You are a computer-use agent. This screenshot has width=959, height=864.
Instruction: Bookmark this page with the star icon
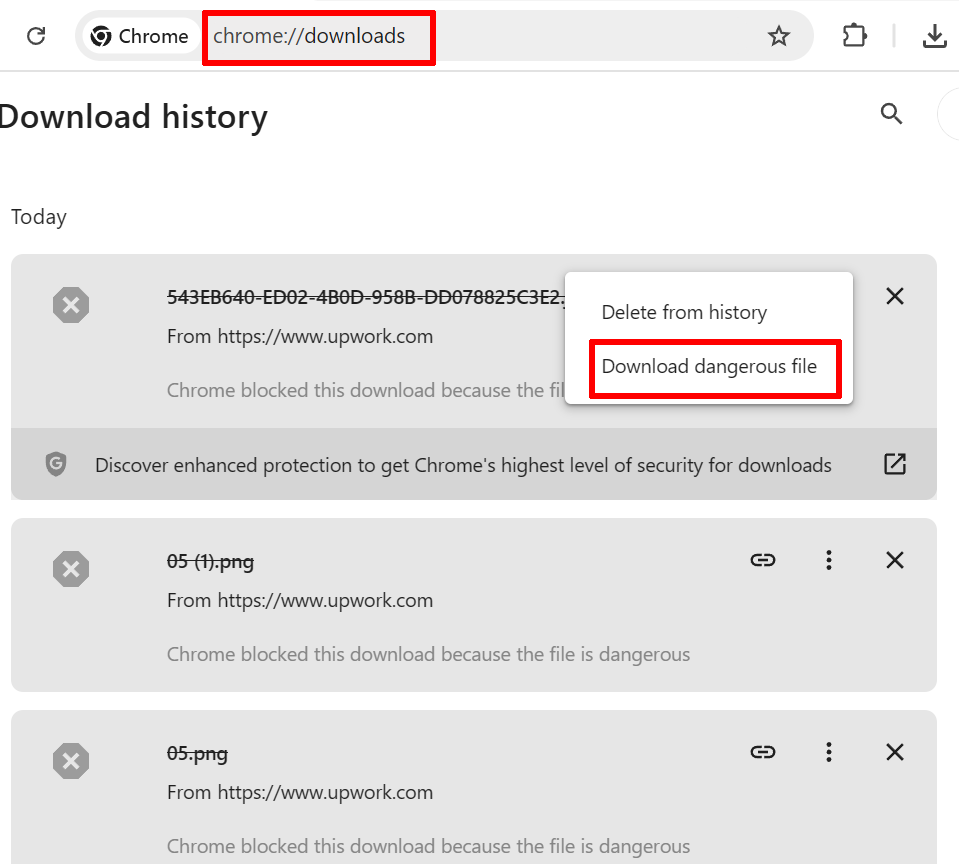tap(778, 37)
